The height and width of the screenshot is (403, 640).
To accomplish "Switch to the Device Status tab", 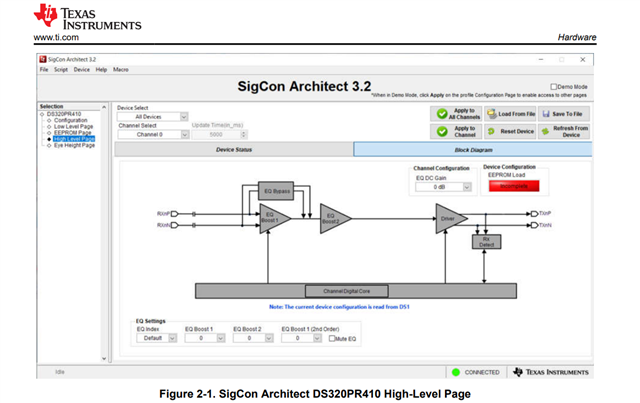I will (x=234, y=149).
